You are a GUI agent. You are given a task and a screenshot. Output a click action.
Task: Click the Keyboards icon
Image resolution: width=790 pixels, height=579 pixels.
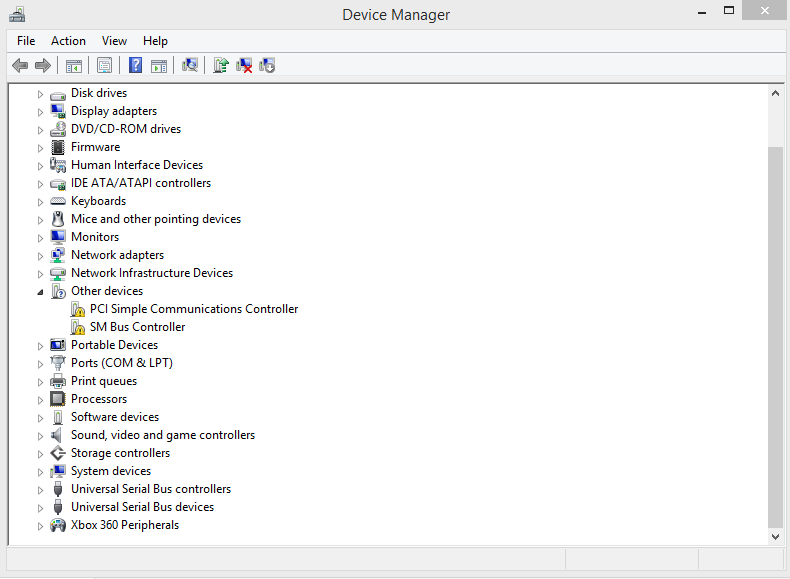tap(58, 201)
